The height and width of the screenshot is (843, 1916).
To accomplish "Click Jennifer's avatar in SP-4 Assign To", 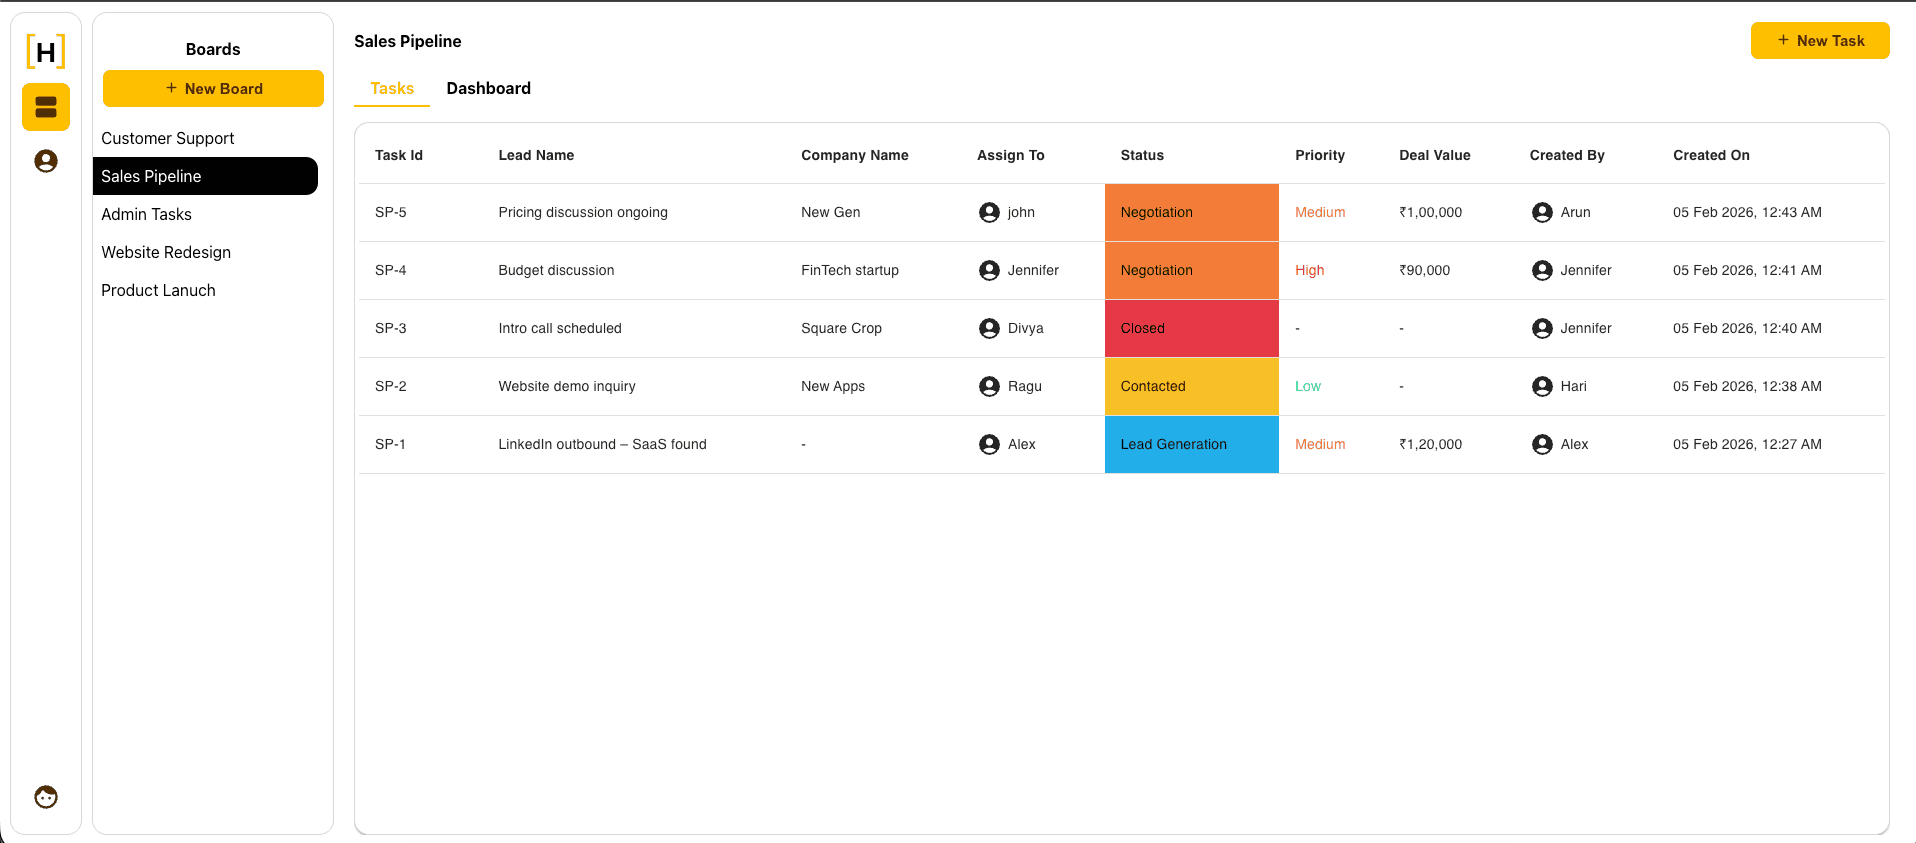I will (x=989, y=270).
